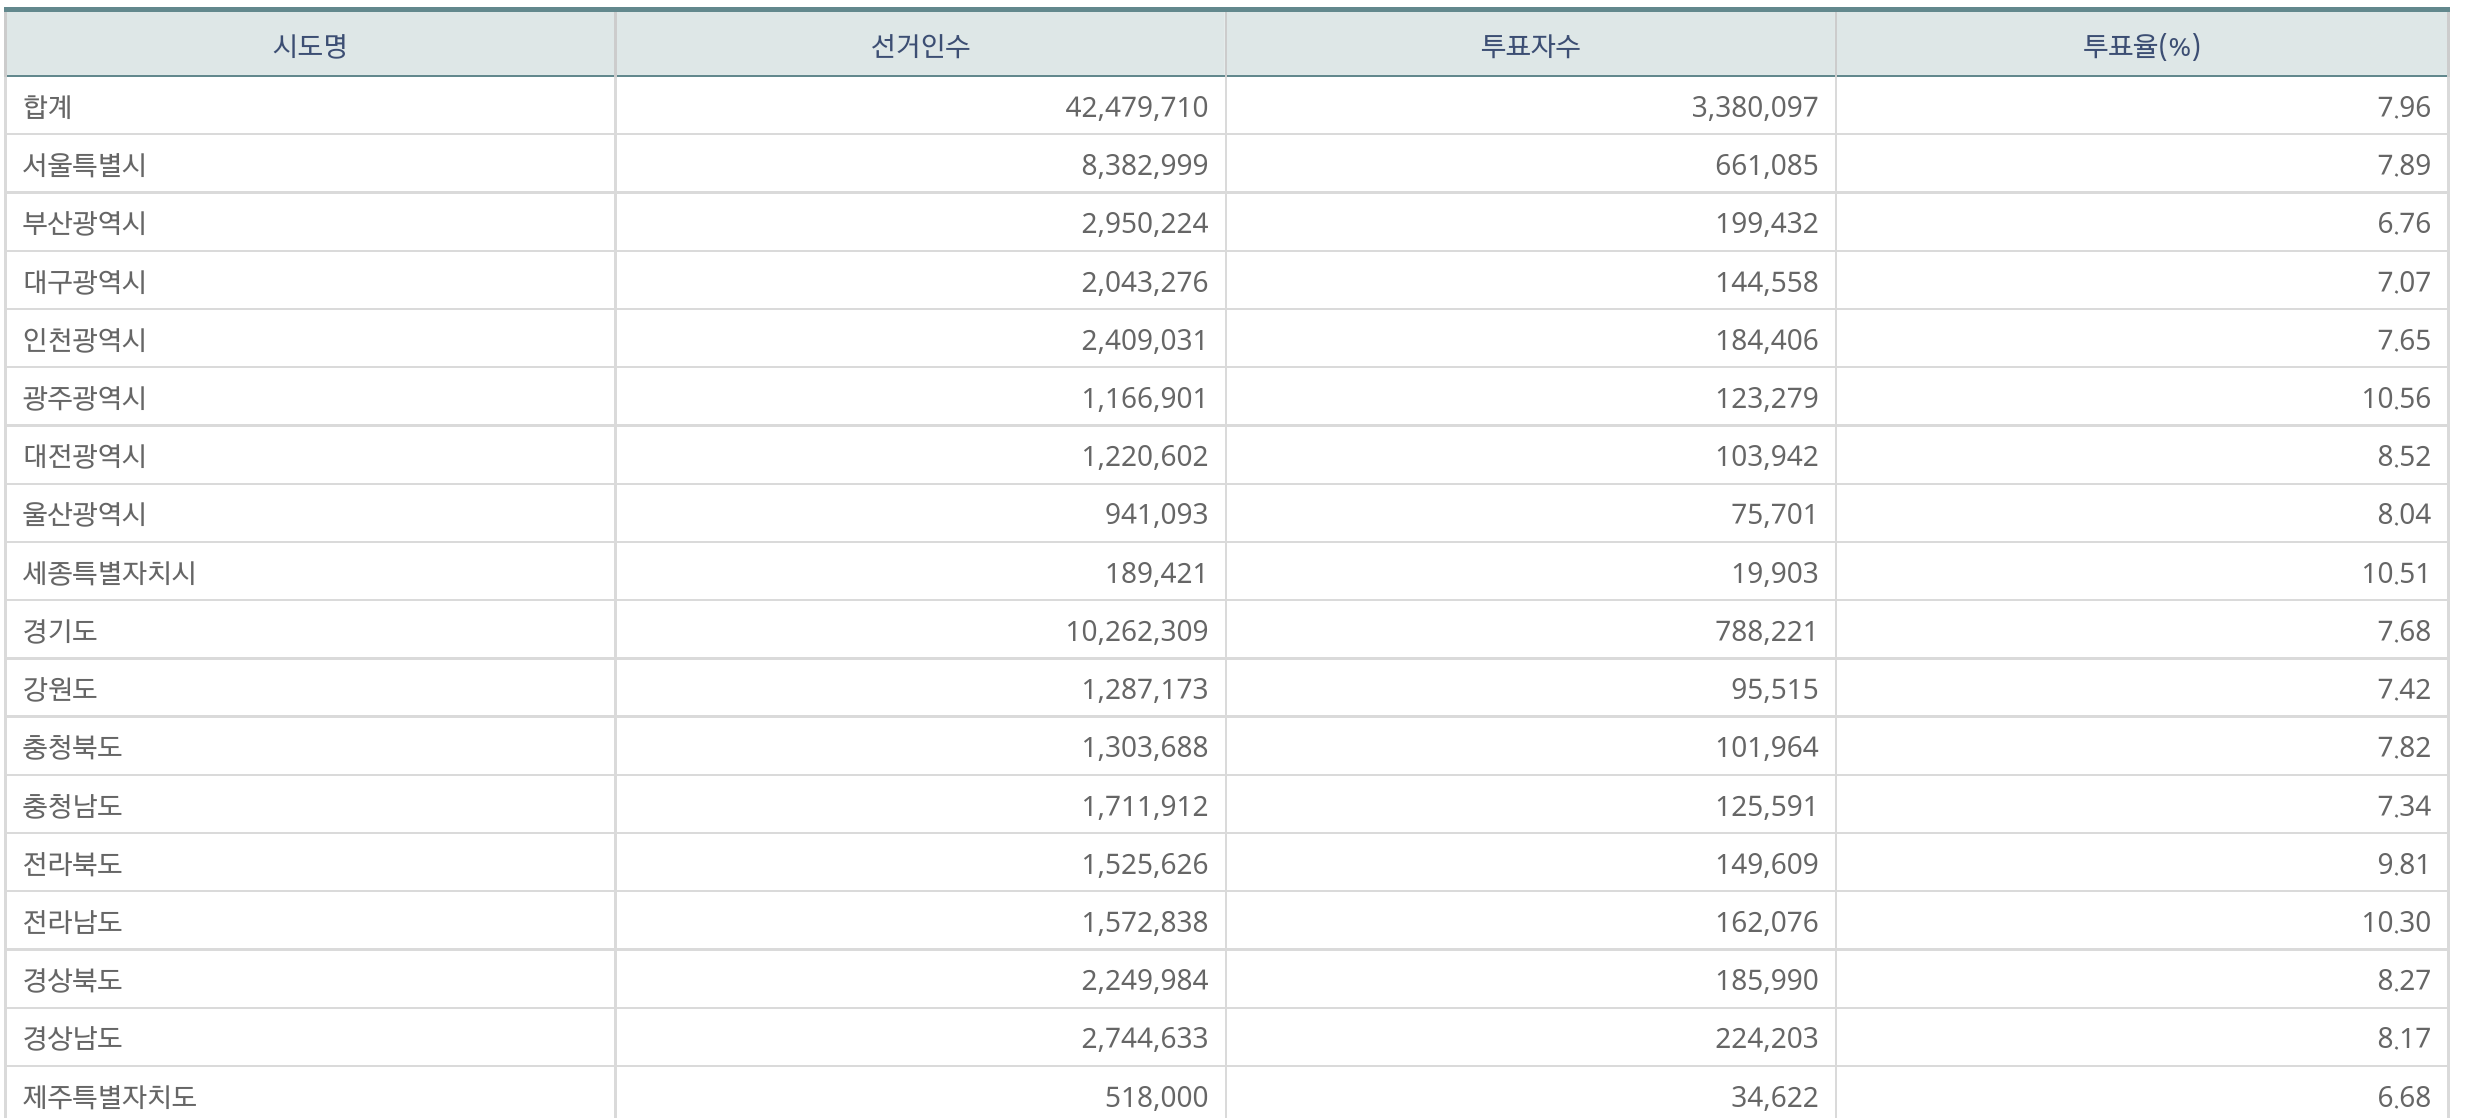Click the 선거인수 column header

[920, 46]
